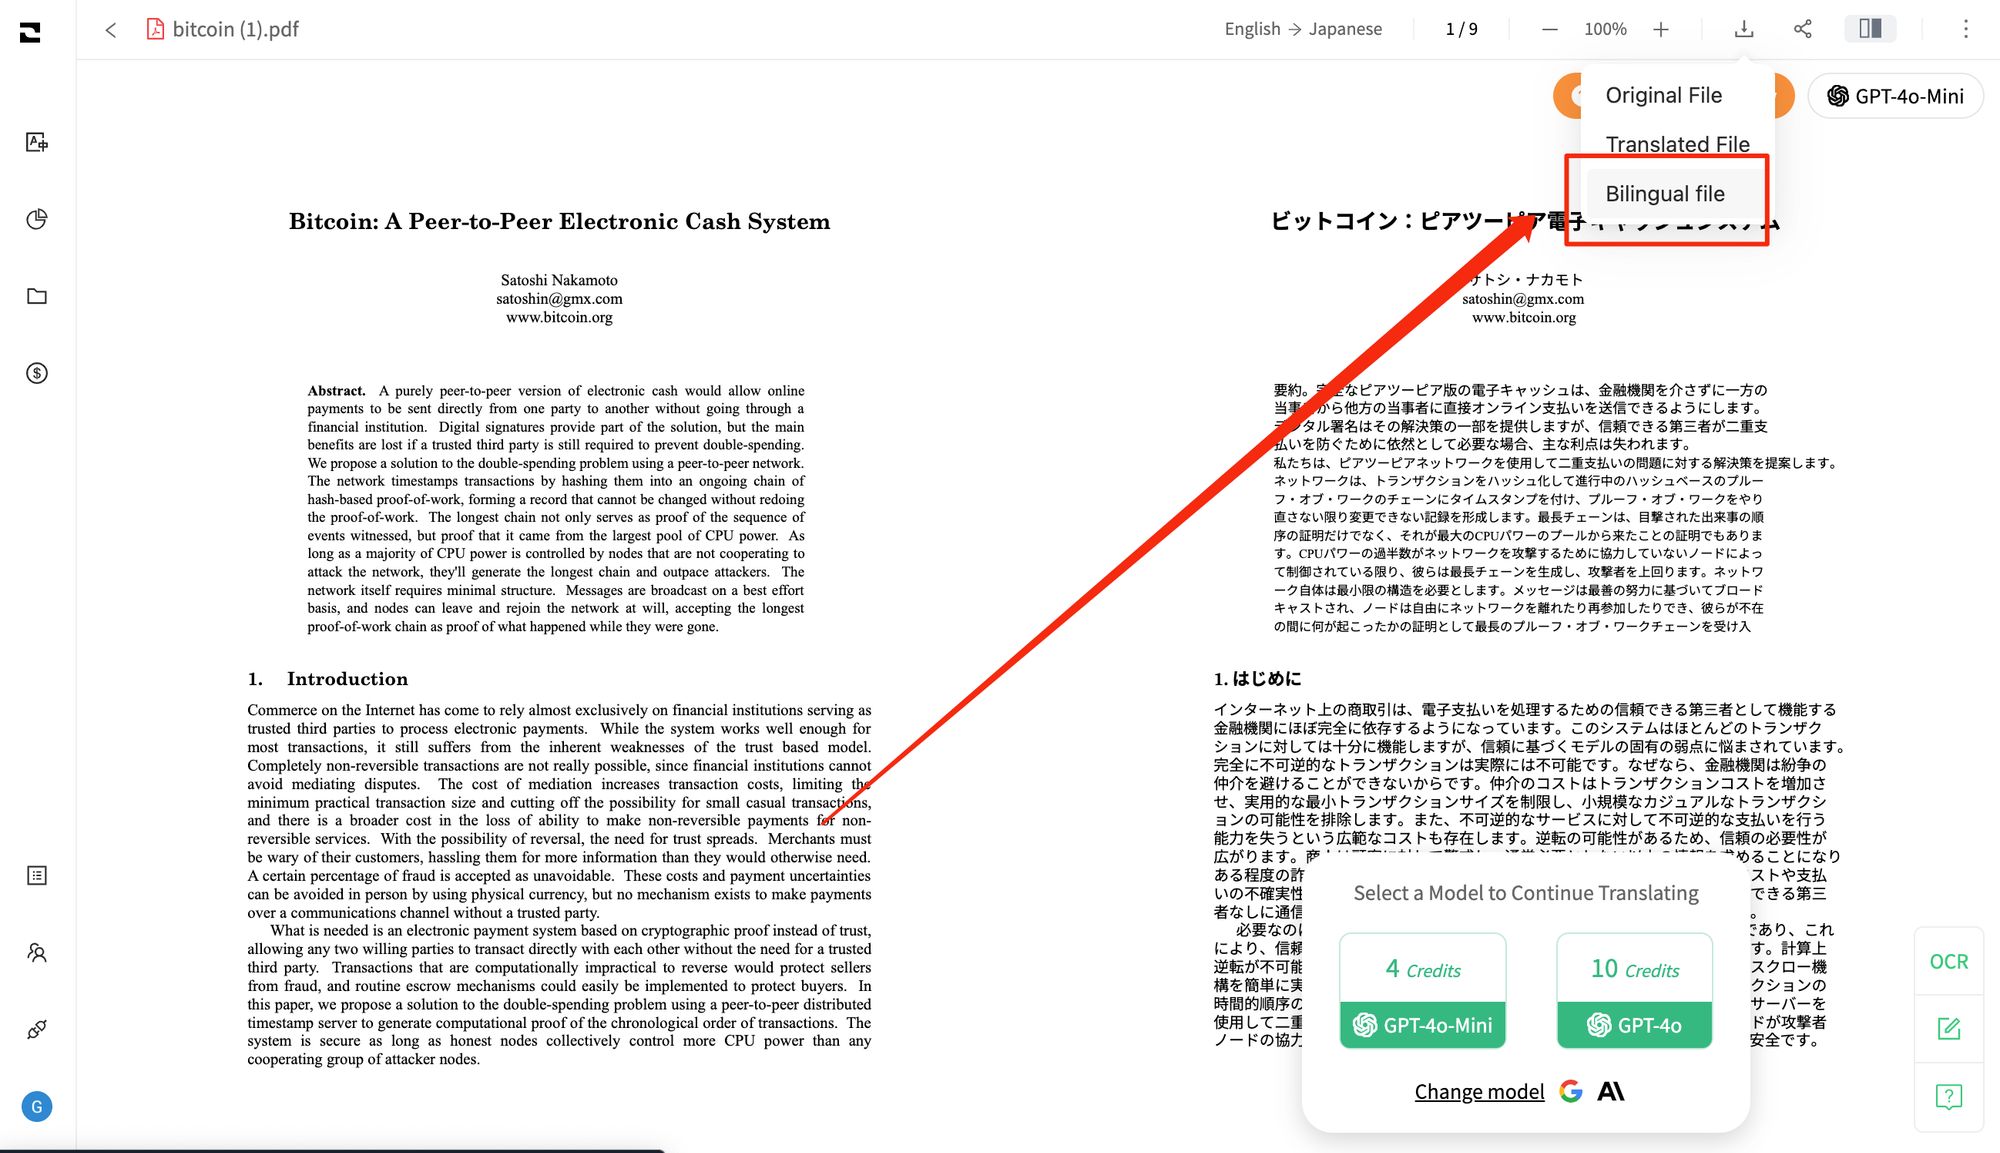Zoom in with the plus button
The image size is (2000, 1153).
click(x=1661, y=29)
